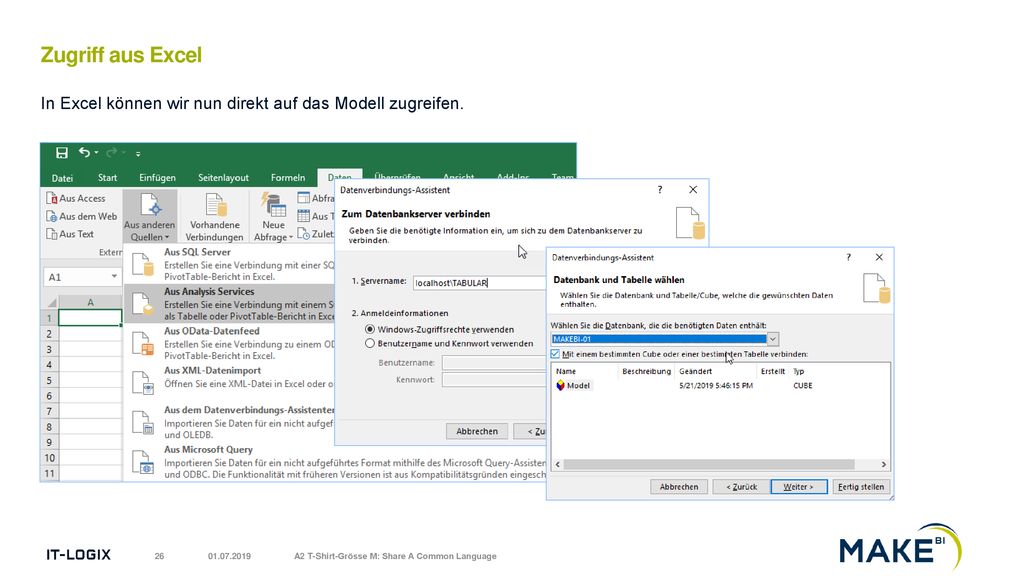Viewport: 1024px width, 576px height.
Task: Click Abbrechen in server connection dialog
Action: [477, 431]
